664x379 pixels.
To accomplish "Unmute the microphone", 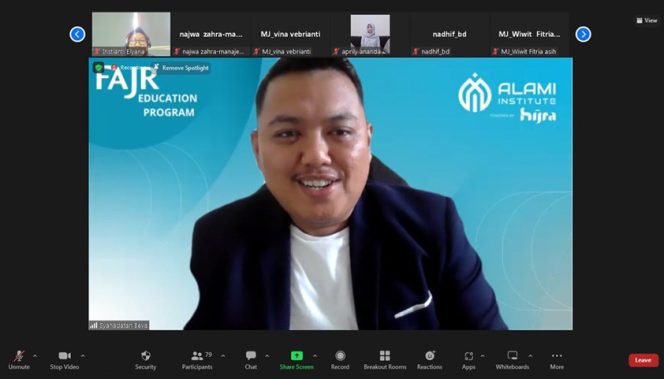I will click(x=19, y=360).
